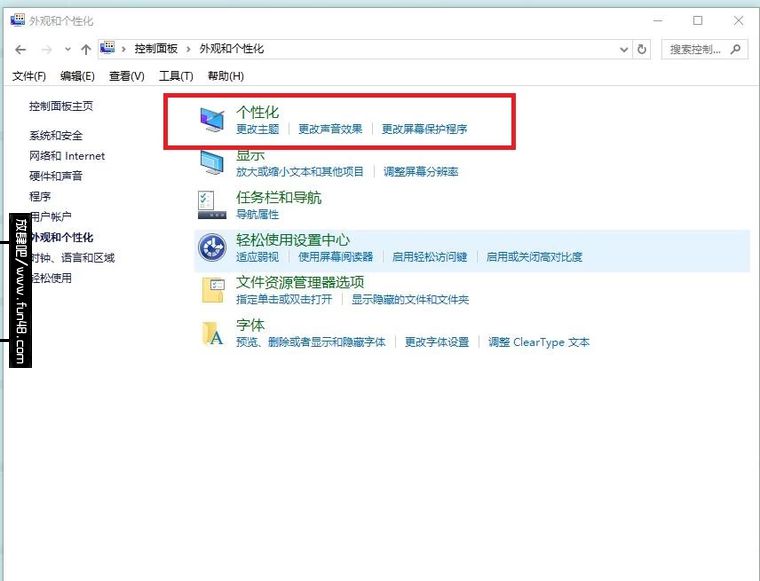760x581 pixels.
Task: Open the 查看(V) menu
Action: click(127, 76)
